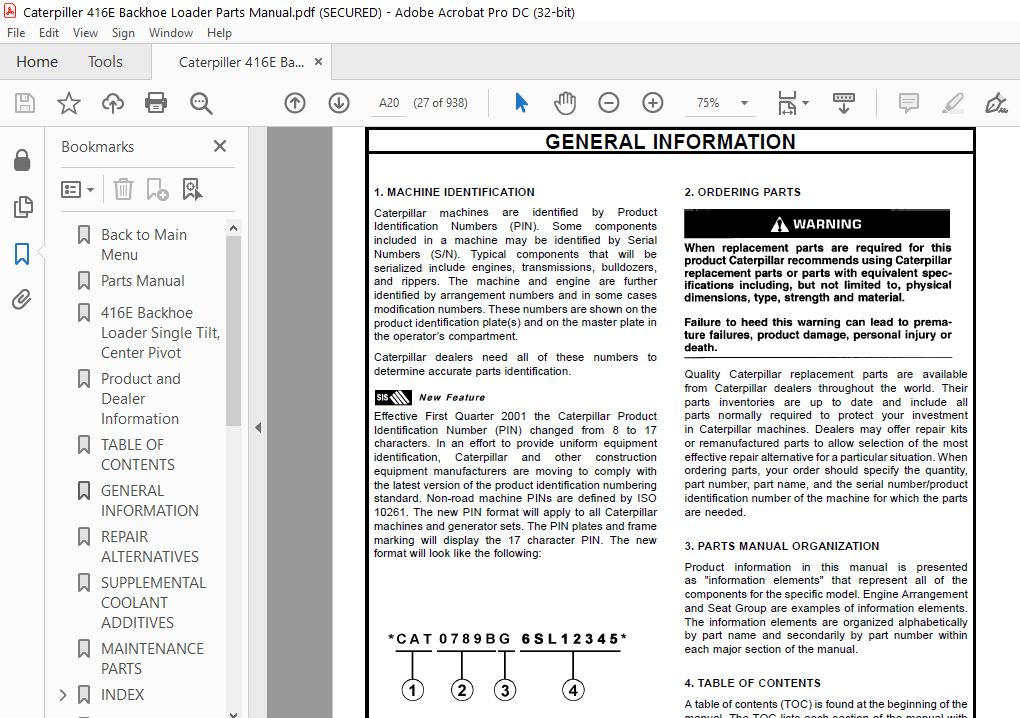The width and height of the screenshot is (1020, 718).
Task: Click the page number field showing A20
Action: point(389,103)
